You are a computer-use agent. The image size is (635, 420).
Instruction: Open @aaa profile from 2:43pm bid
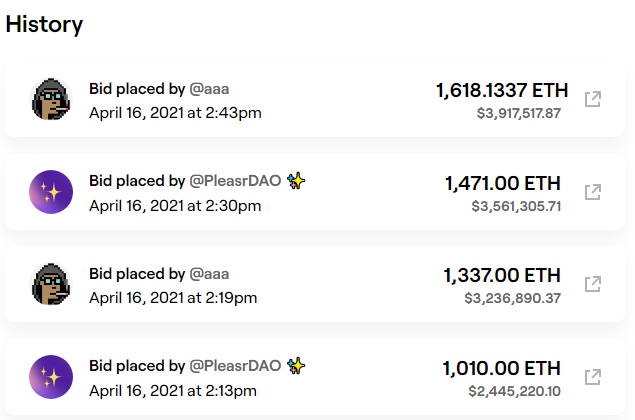coord(209,89)
